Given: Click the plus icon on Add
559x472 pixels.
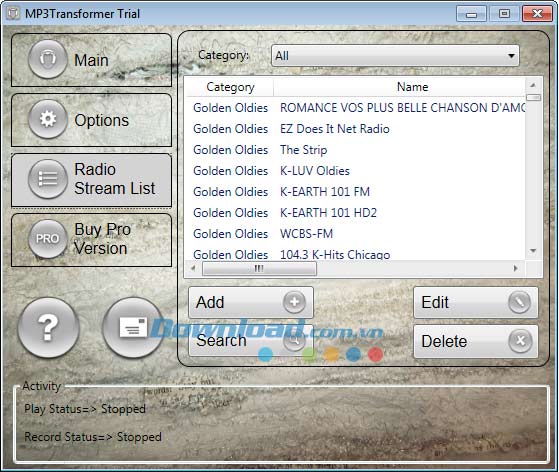Looking at the screenshot, I should (x=294, y=302).
